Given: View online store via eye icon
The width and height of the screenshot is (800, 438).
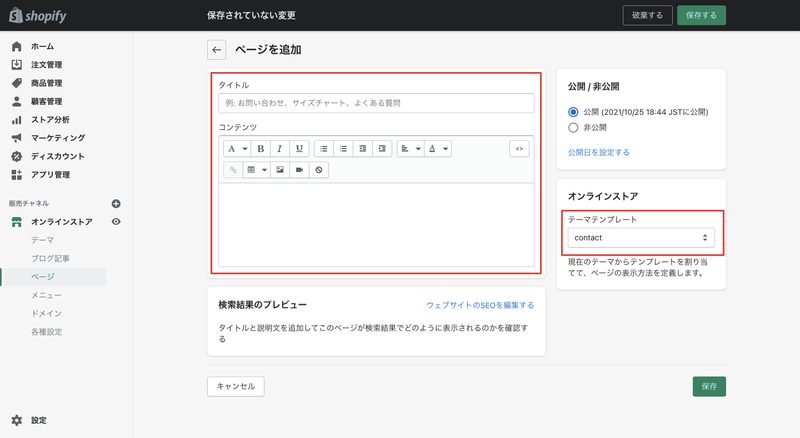Looking at the screenshot, I should (116, 222).
